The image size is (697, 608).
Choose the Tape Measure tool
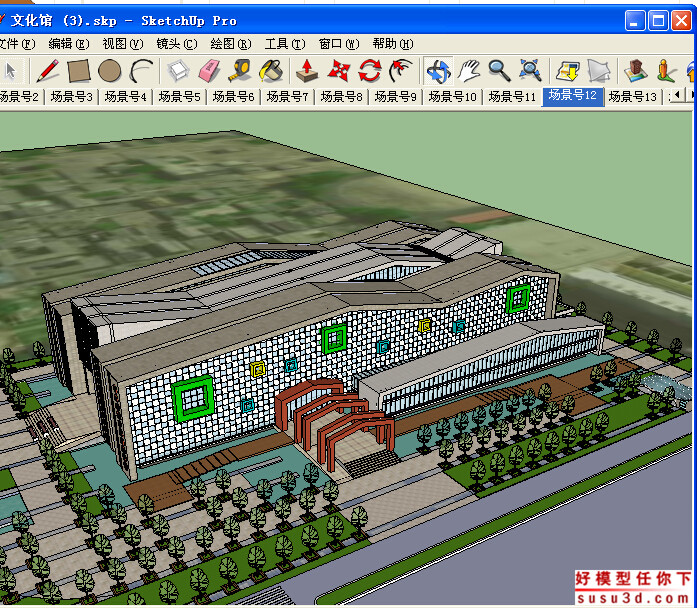pyautogui.click(x=240, y=71)
